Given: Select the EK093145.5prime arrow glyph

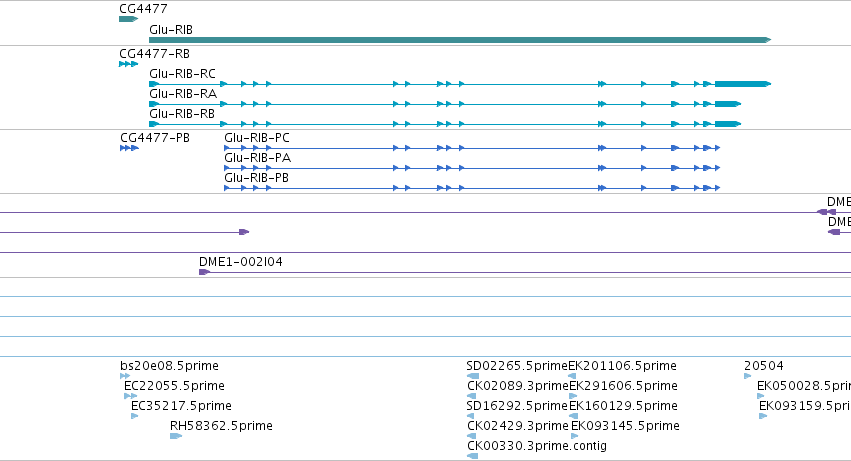Looking at the screenshot, I should click(x=574, y=435).
